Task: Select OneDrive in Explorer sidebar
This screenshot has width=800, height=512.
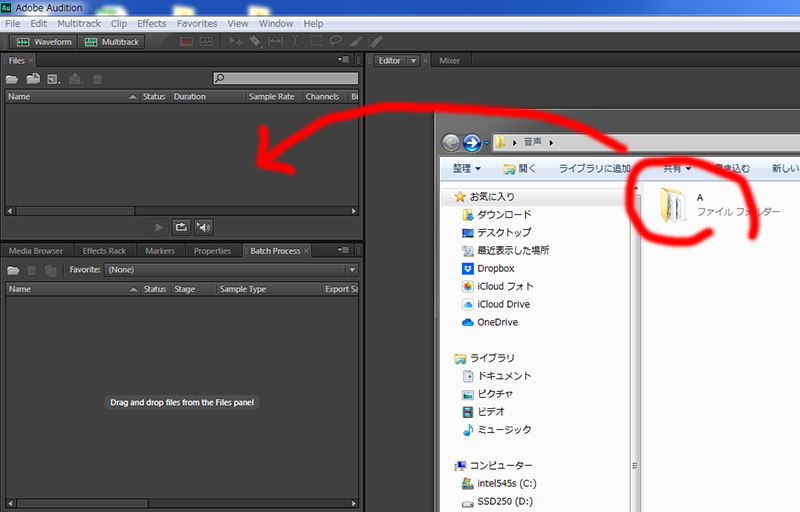Action: tap(489, 322)
